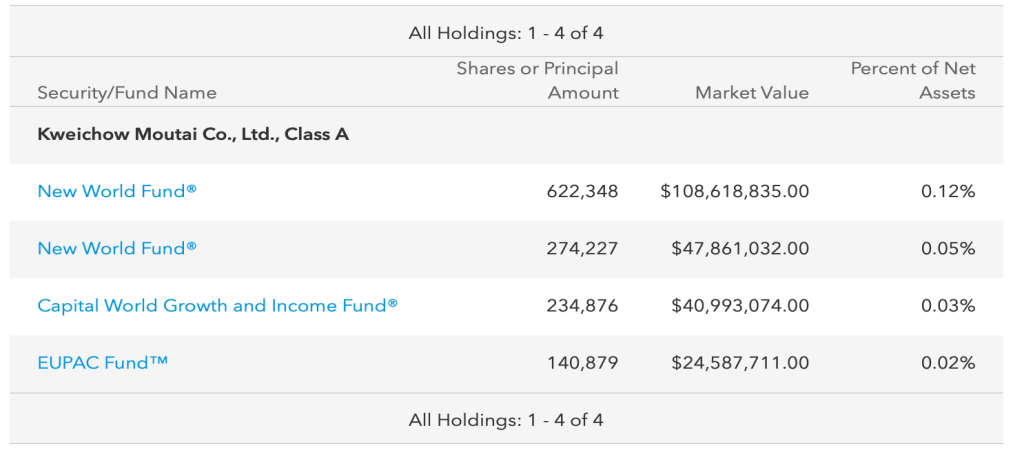Open Capital World Growth and Income Fund link
Image resolution: width=1013 pixels, height=449 pixels.
coord(218,306)
